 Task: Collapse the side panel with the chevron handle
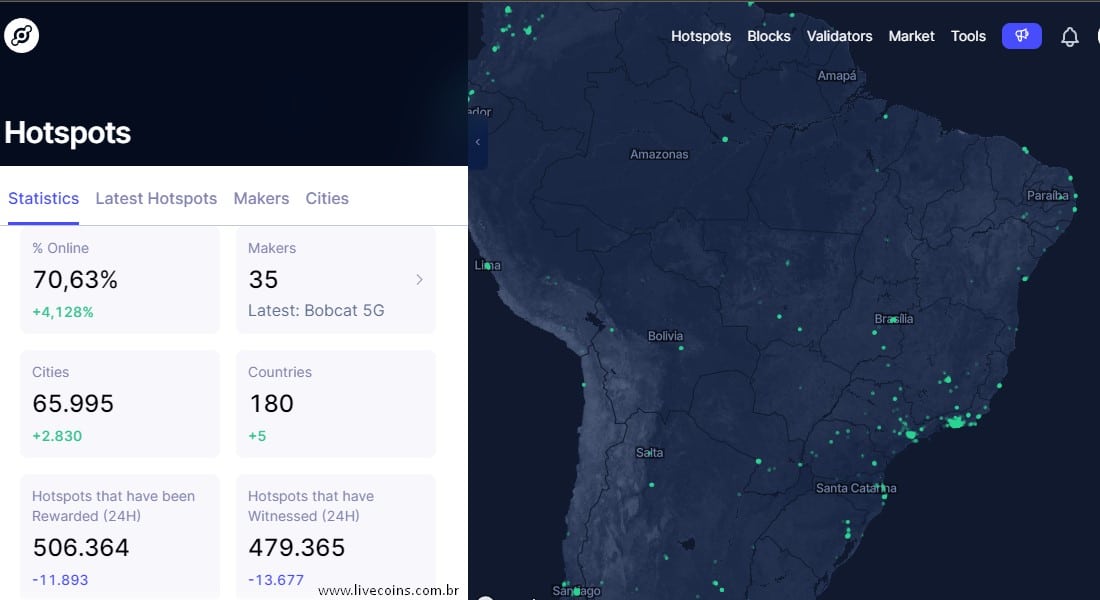coord(478,142)
